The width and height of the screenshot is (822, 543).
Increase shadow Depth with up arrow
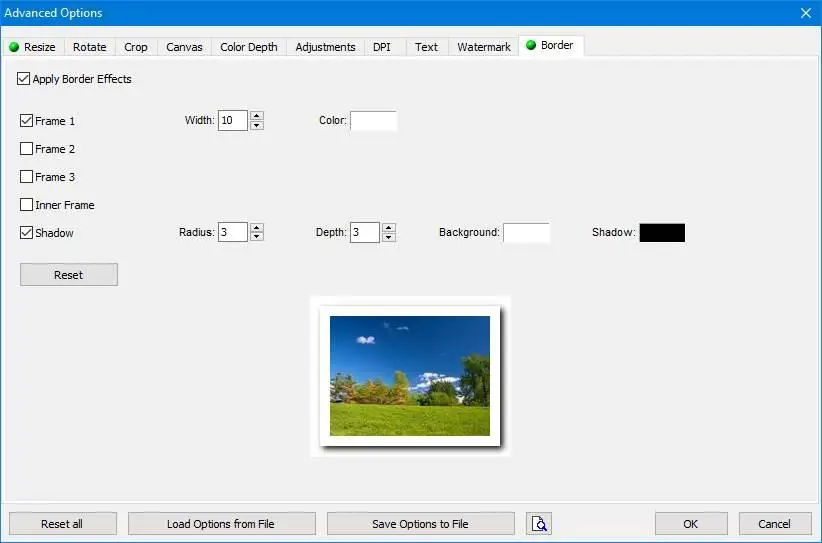388,227
